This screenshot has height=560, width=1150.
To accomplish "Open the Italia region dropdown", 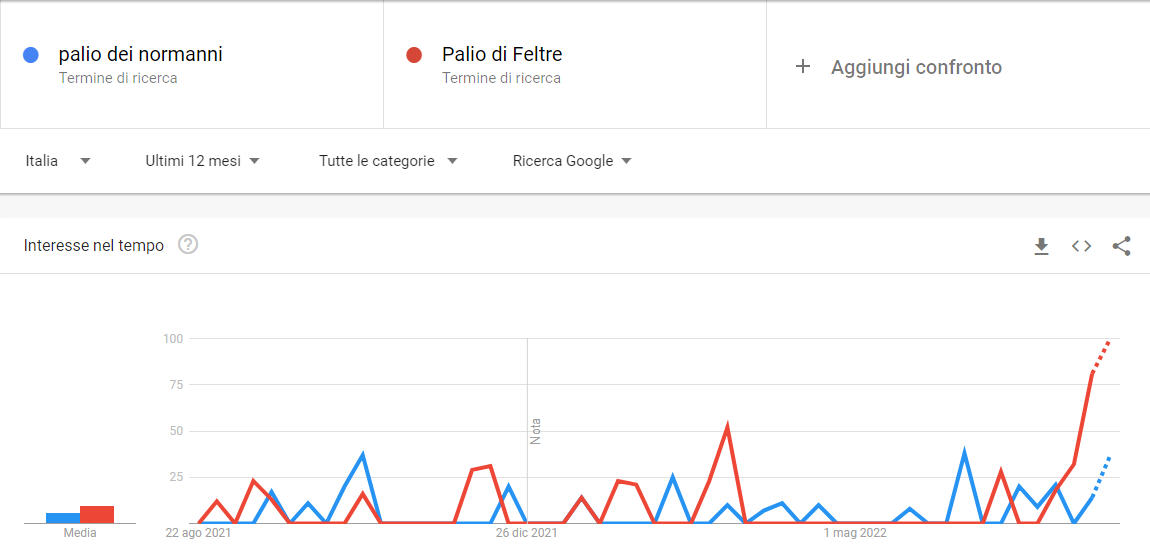I will coord(59,161).
